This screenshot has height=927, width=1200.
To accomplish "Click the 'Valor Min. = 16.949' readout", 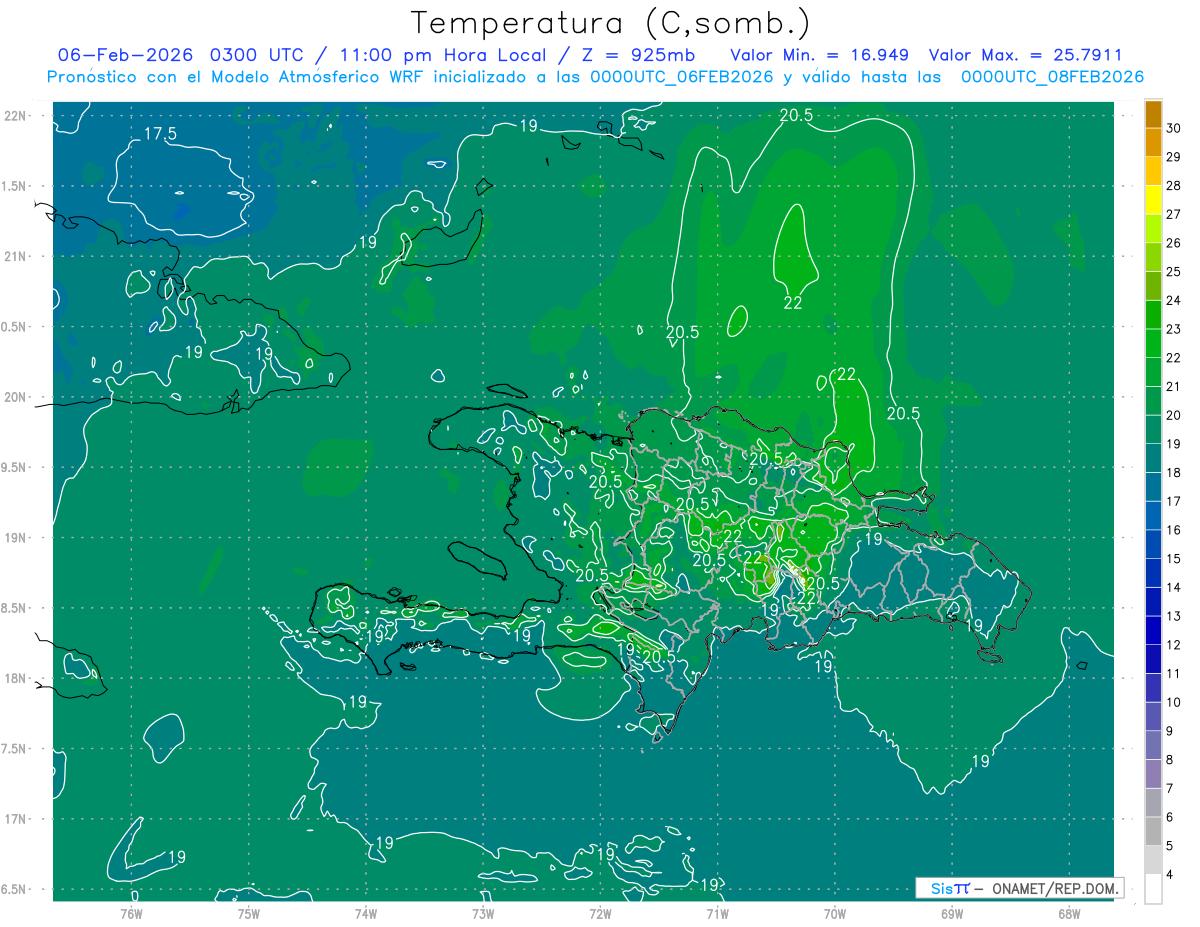I will coord(820,55).
